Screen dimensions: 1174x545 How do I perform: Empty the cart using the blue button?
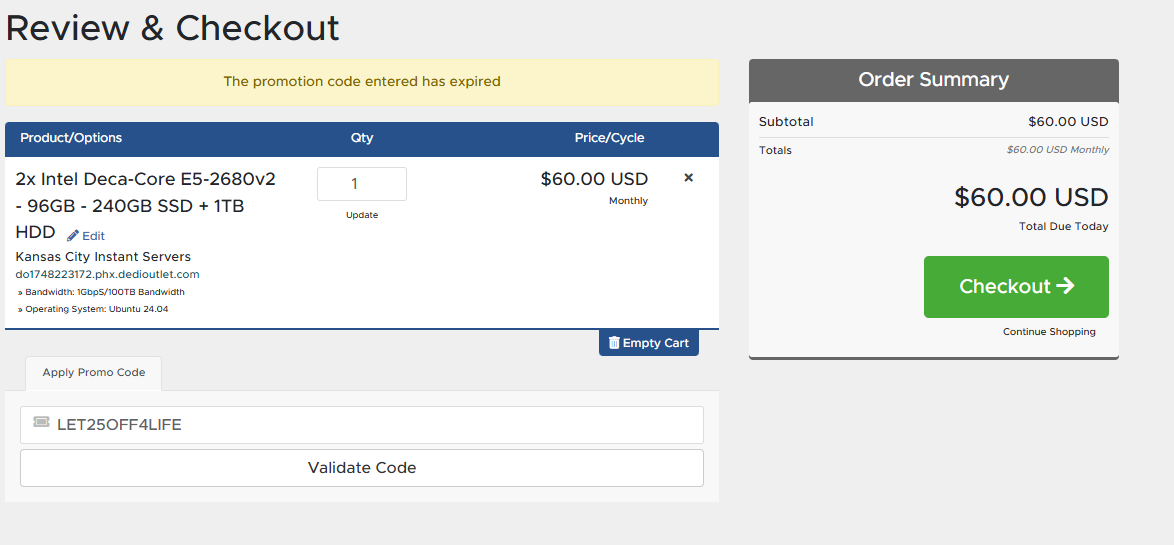click(x=648, y=343)
